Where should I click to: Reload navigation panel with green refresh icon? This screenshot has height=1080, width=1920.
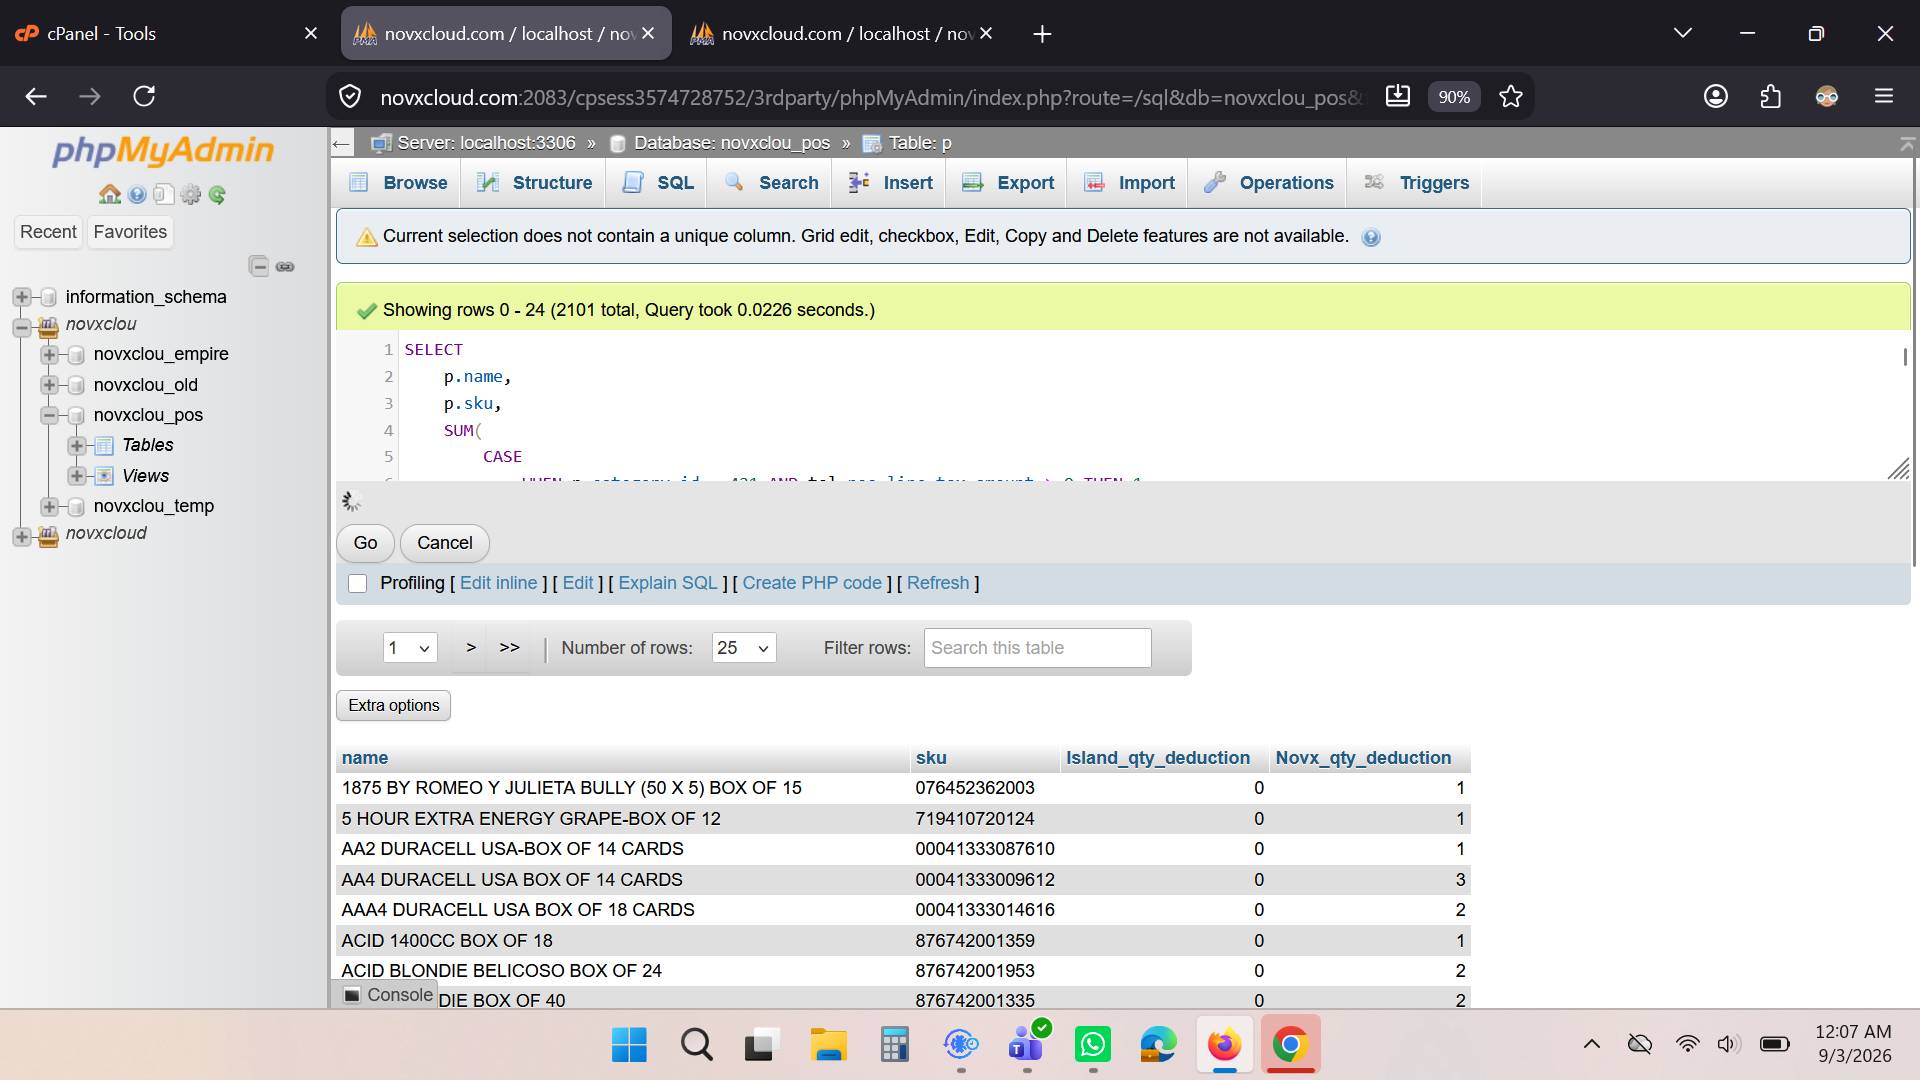pos(217,194)
